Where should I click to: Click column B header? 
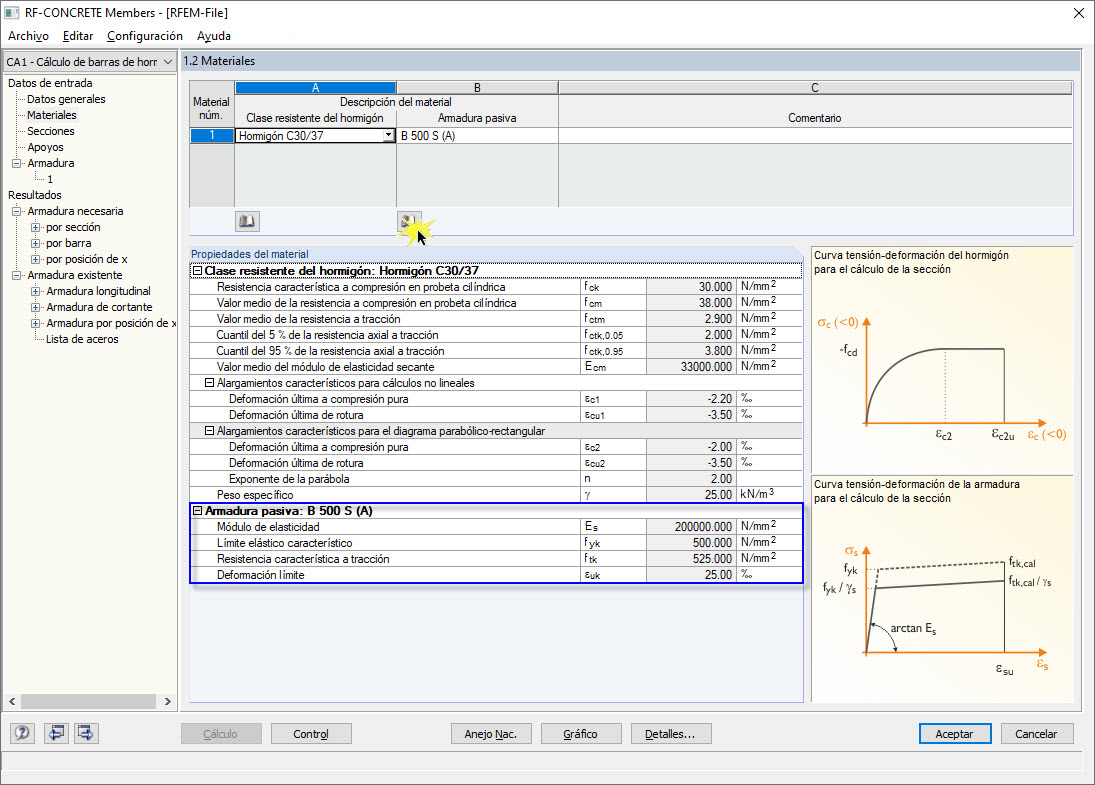tap(477, 87)
